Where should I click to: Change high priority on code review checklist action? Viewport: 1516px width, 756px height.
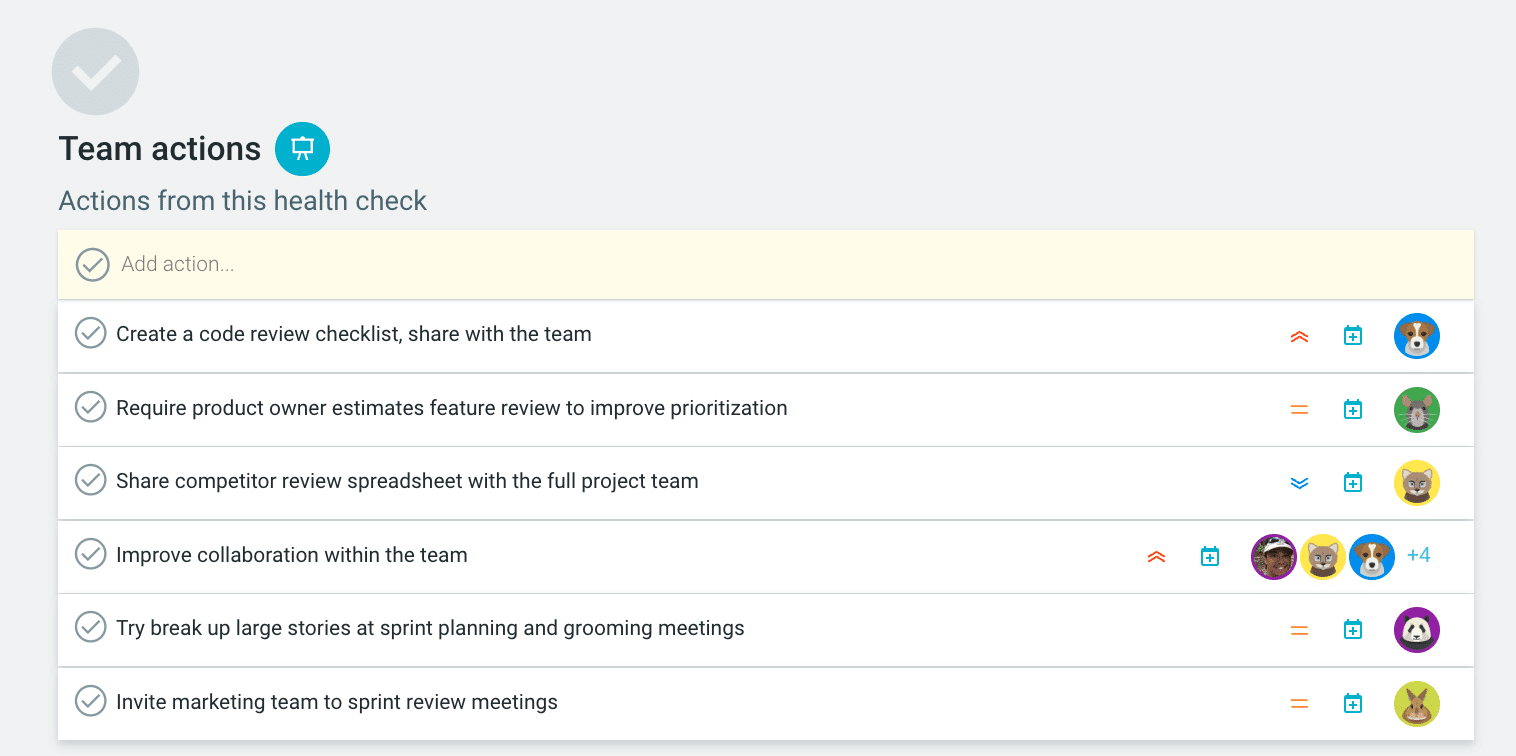click(1299, 337)
